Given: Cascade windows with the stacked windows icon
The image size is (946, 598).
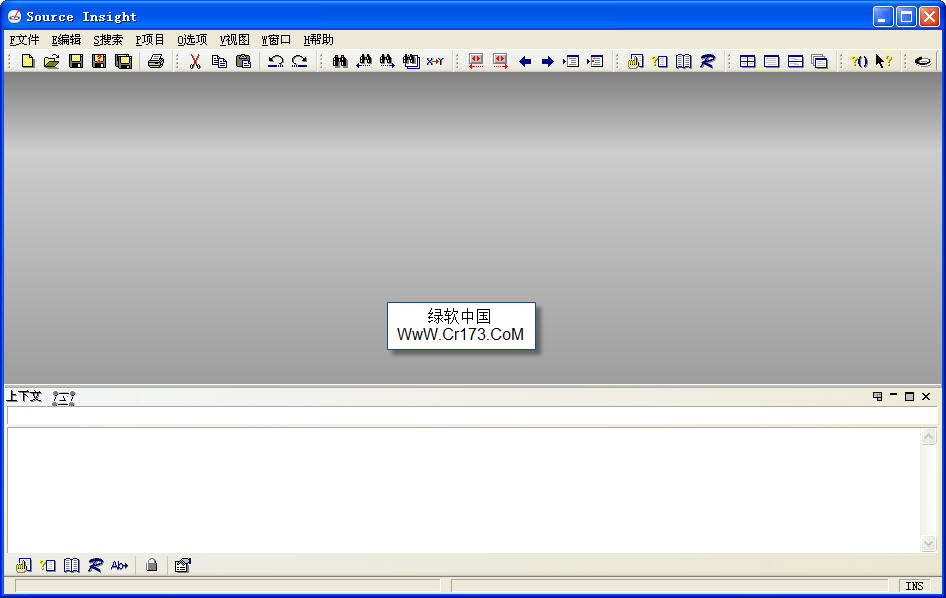Looking at the screenshot, I should pos(820,61).
